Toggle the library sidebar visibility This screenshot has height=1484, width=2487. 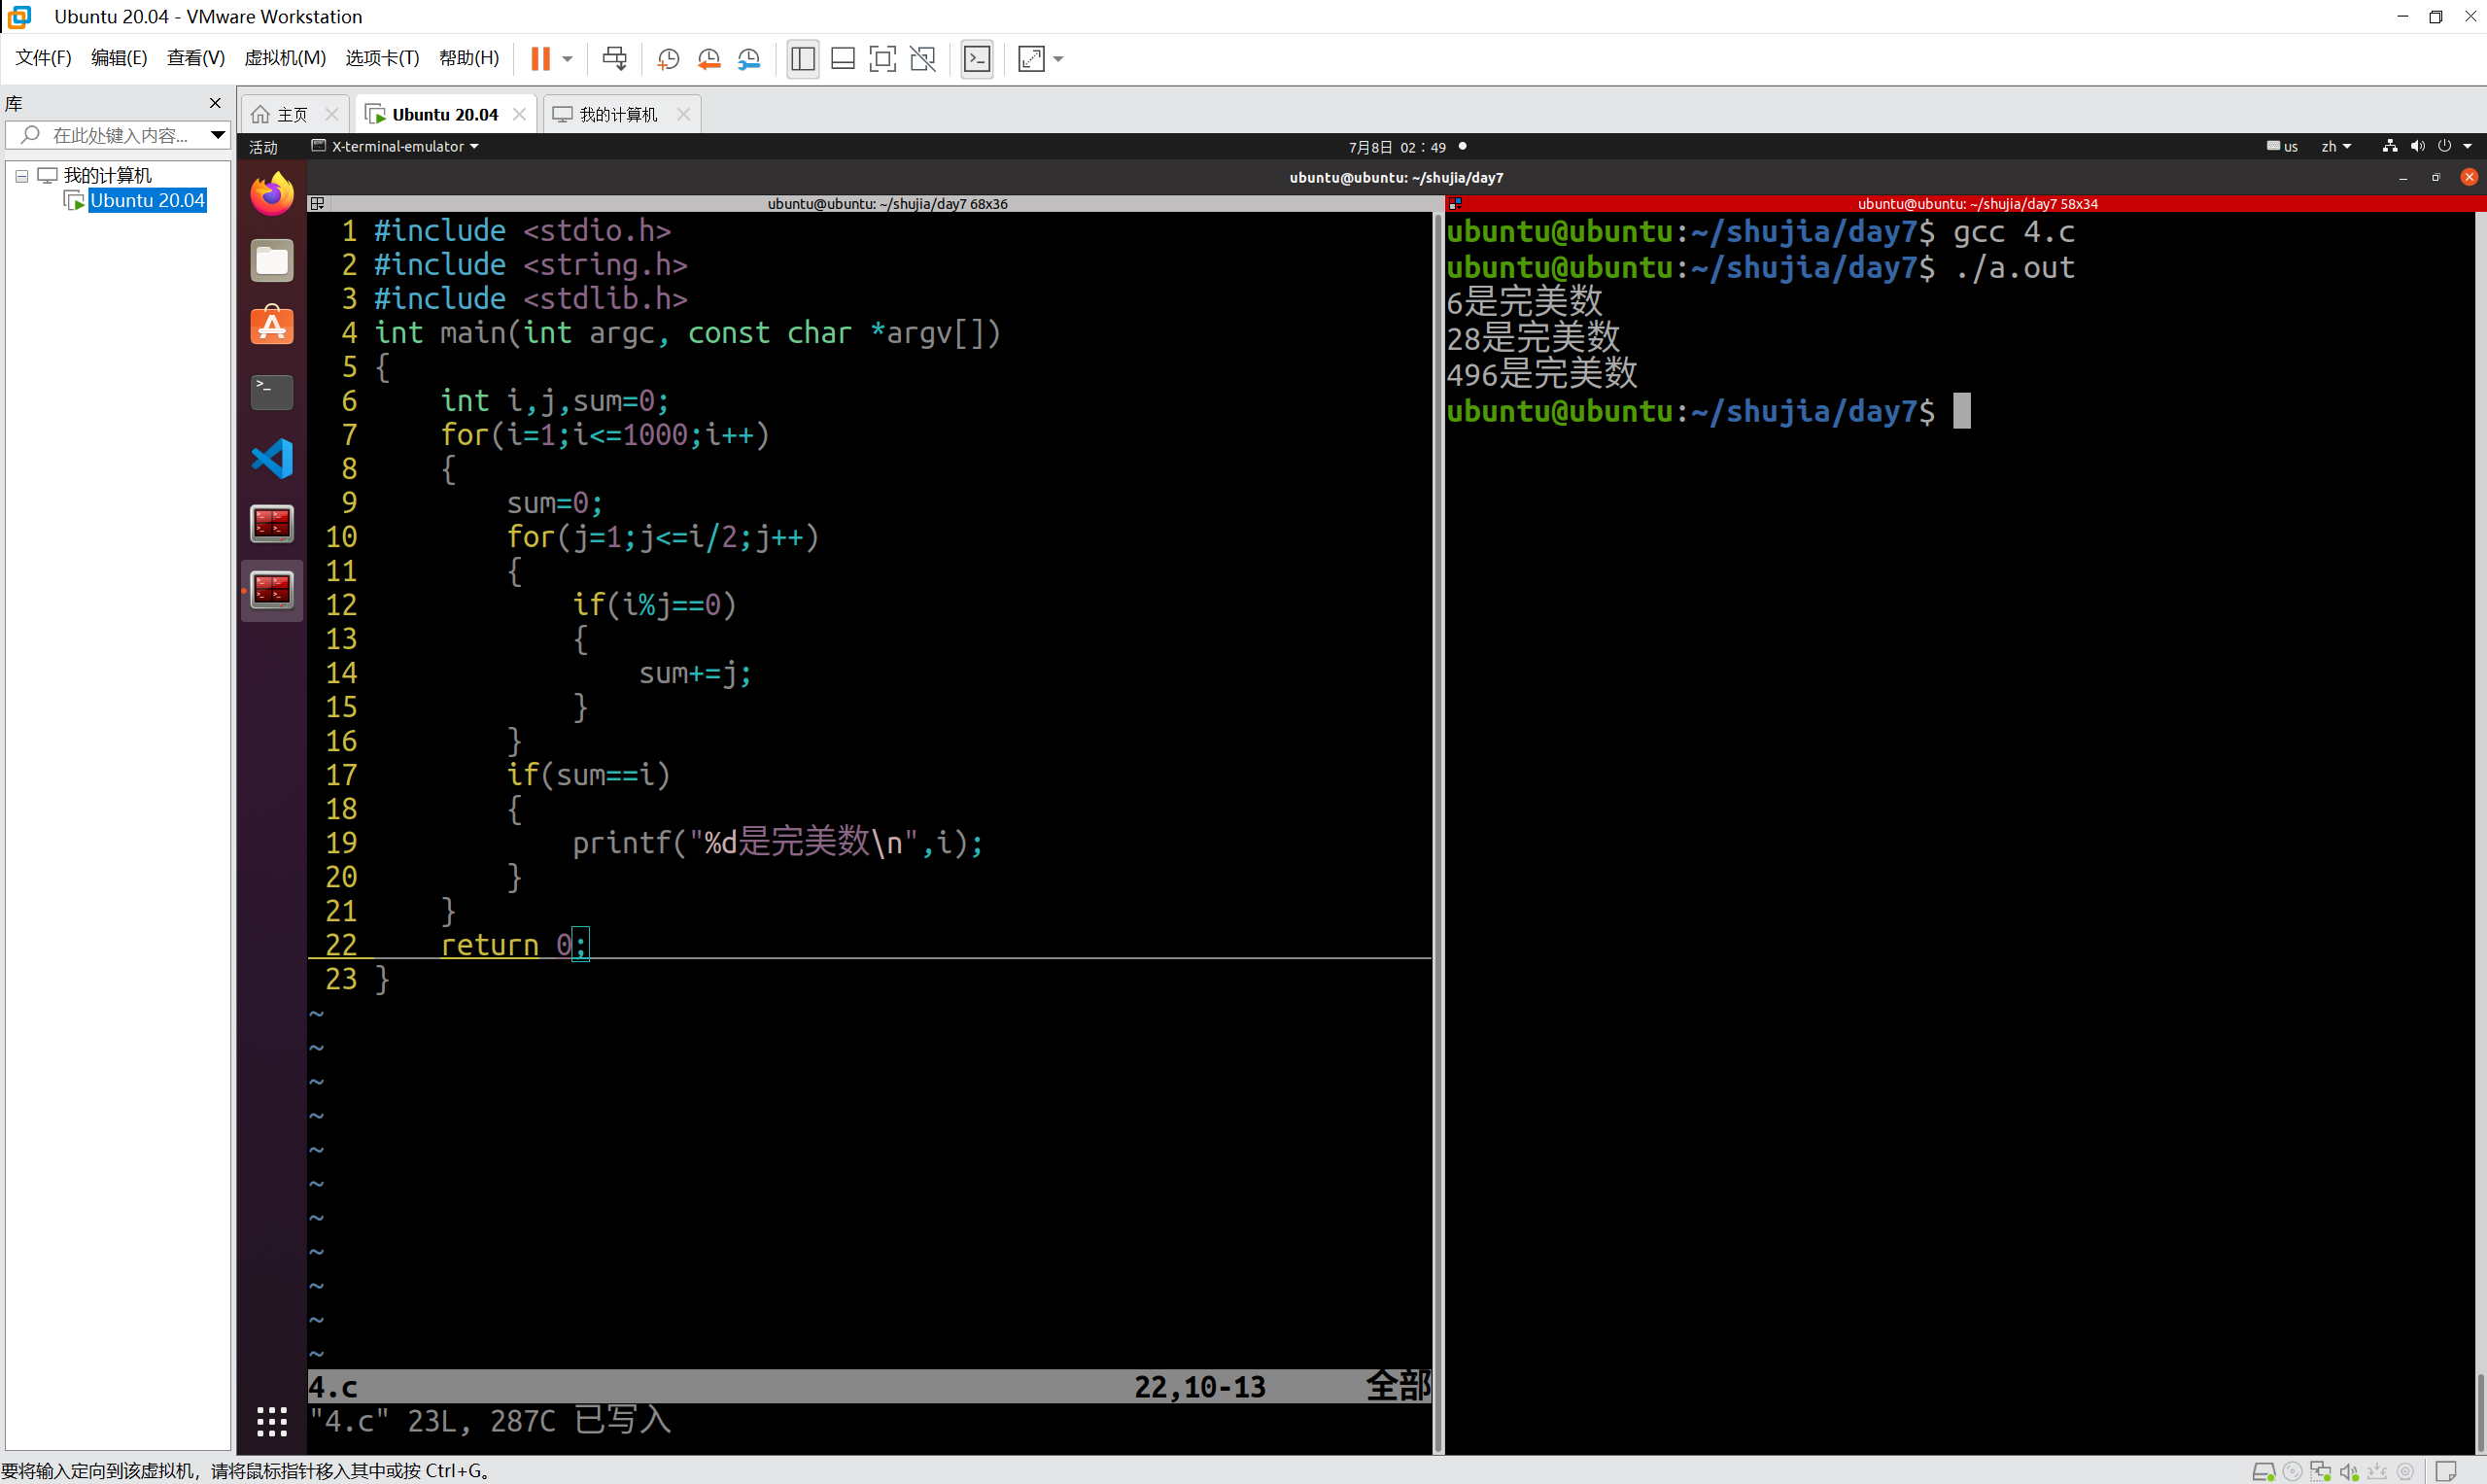coord(802,58)
